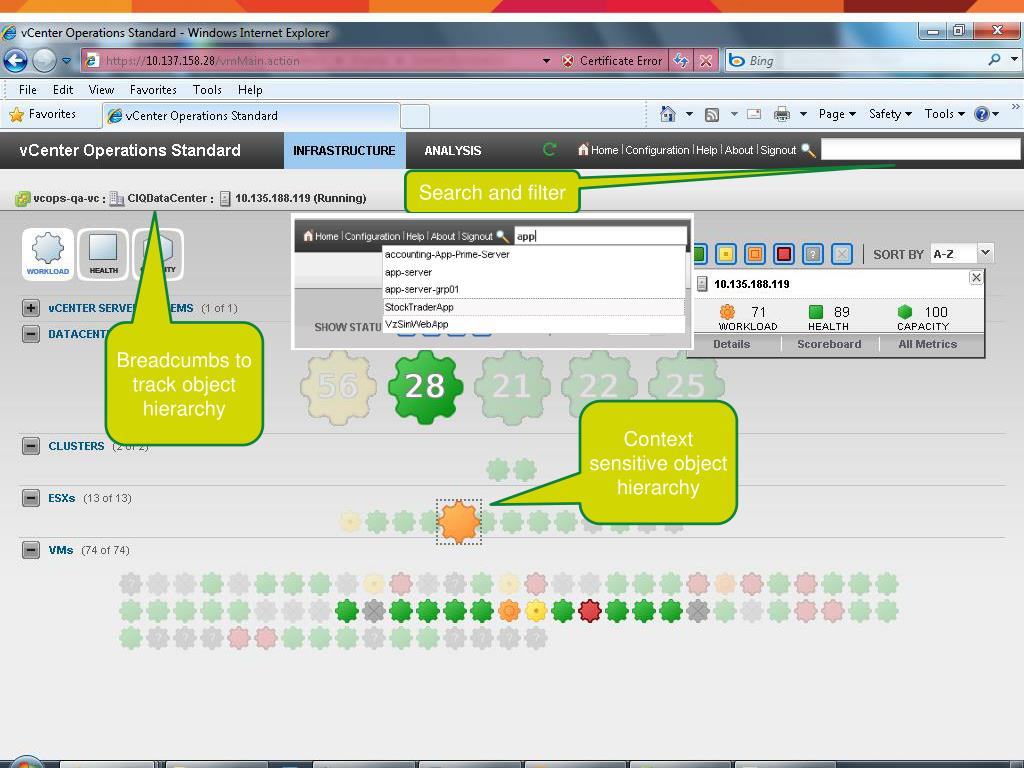Screen dimensions: 1024x768
Task: Open the Bing search provider dropdown arrow
Action: pyautogui.click(x=1014, y=59)
